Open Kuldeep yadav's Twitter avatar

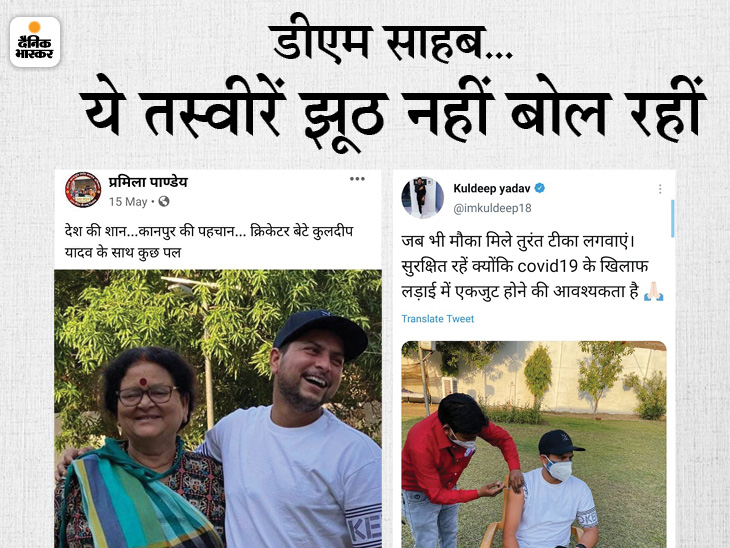[423, 197]
